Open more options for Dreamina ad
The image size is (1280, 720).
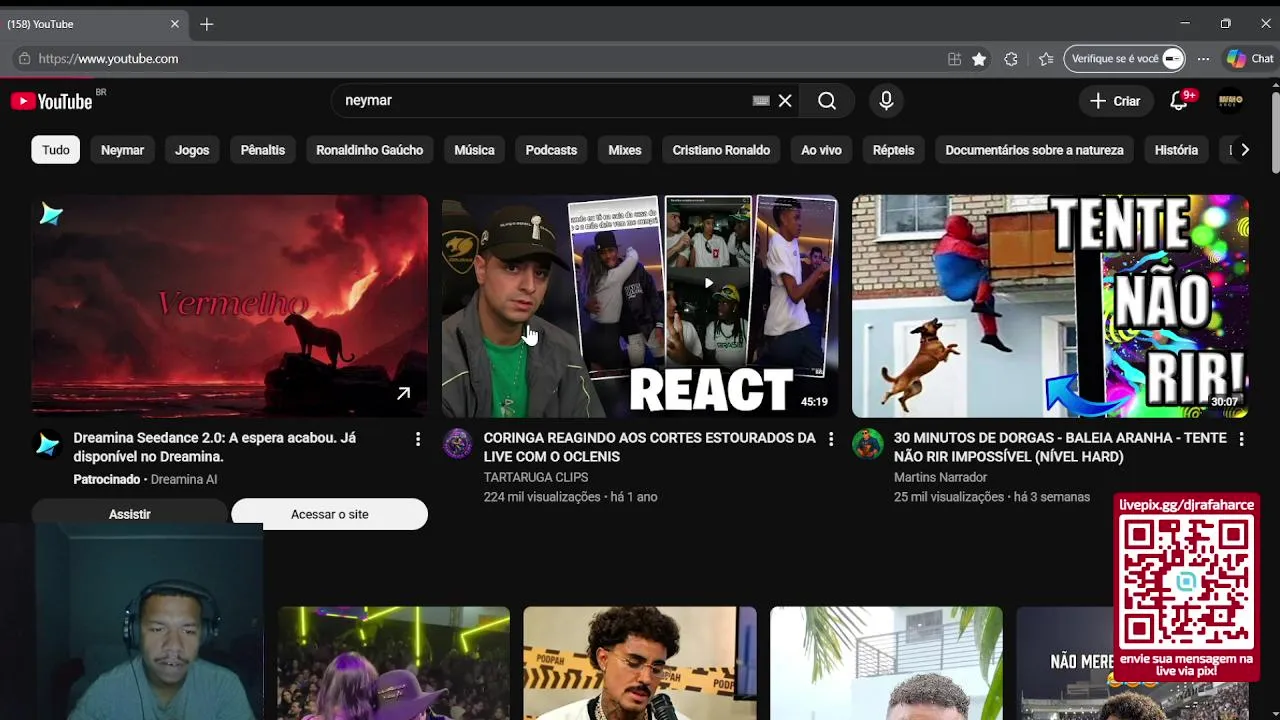pyautogui.click(x=418, y=439)
